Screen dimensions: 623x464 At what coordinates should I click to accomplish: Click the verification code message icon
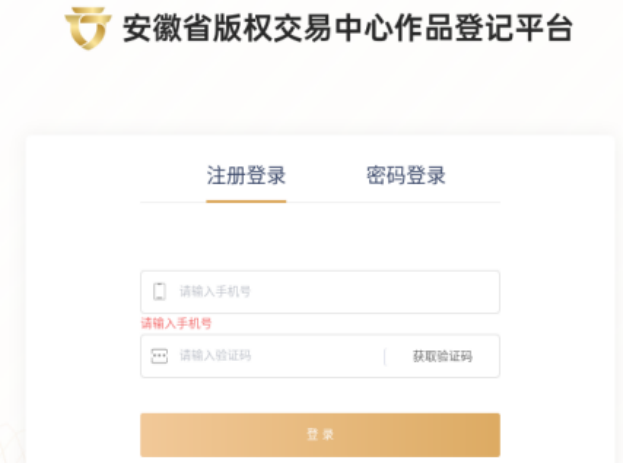coord(159,356)
